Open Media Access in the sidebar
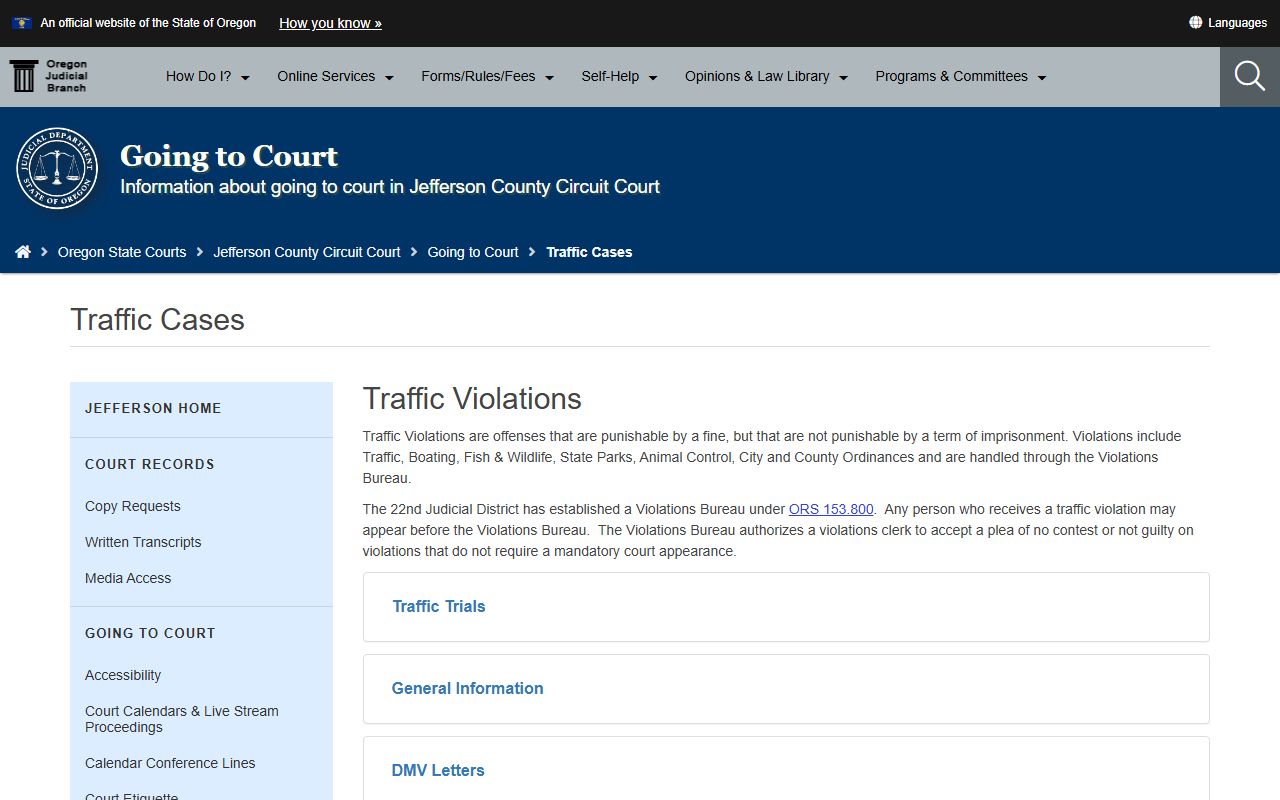 (128, 578)
